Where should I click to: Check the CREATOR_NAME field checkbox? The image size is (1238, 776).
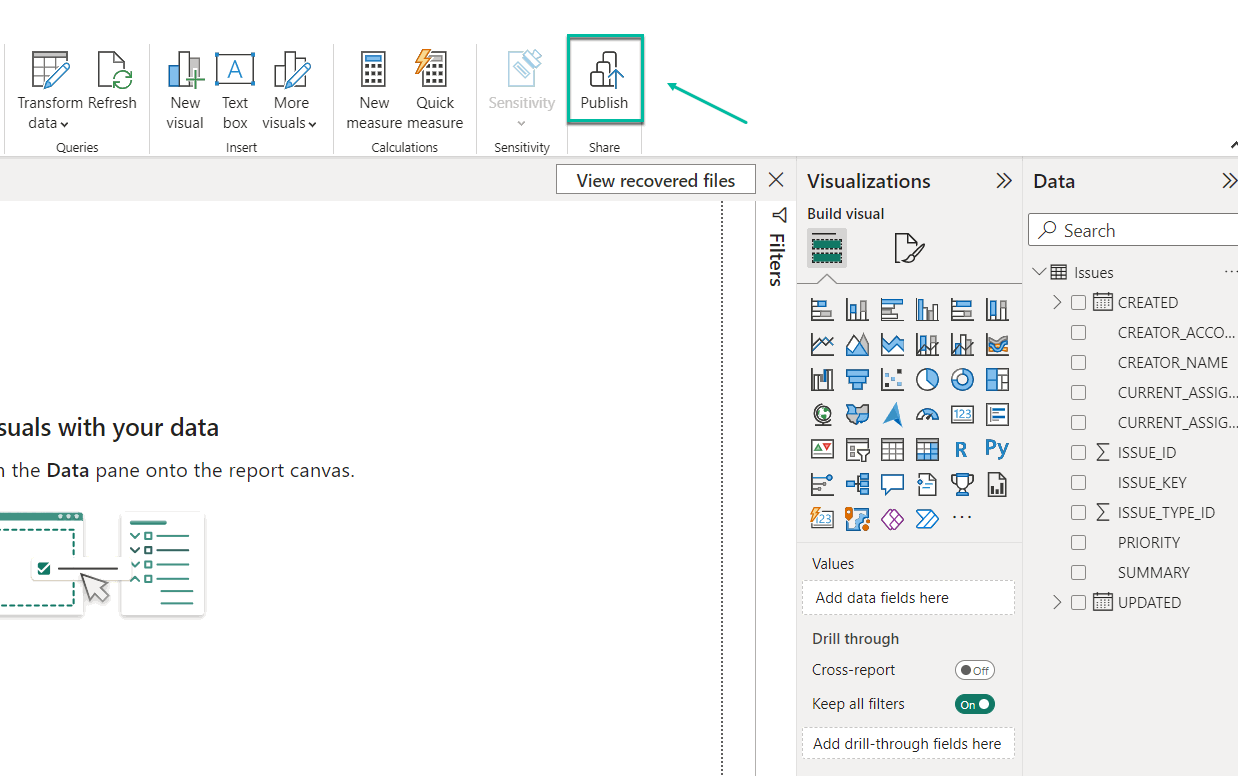point(1078,362)
